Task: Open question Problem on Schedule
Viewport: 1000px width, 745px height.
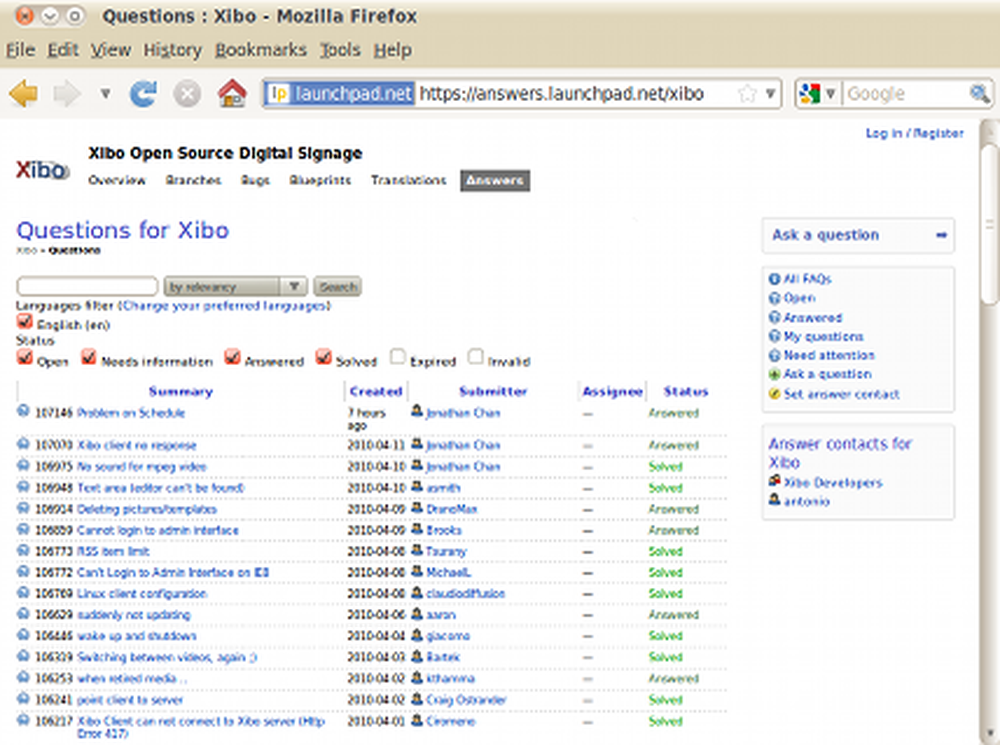Action: point(131,413)
